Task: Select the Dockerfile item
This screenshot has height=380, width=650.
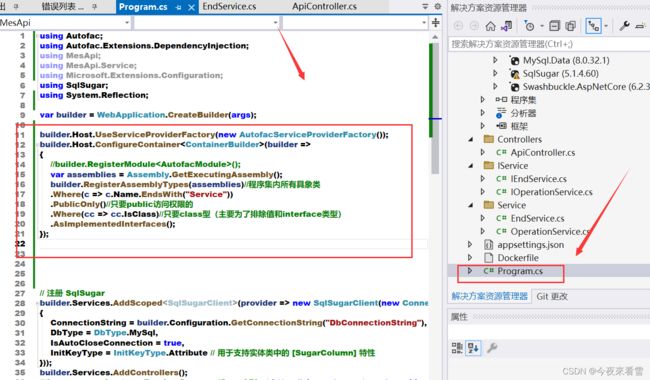Action: pyautogui.click(x=518, y=258)
